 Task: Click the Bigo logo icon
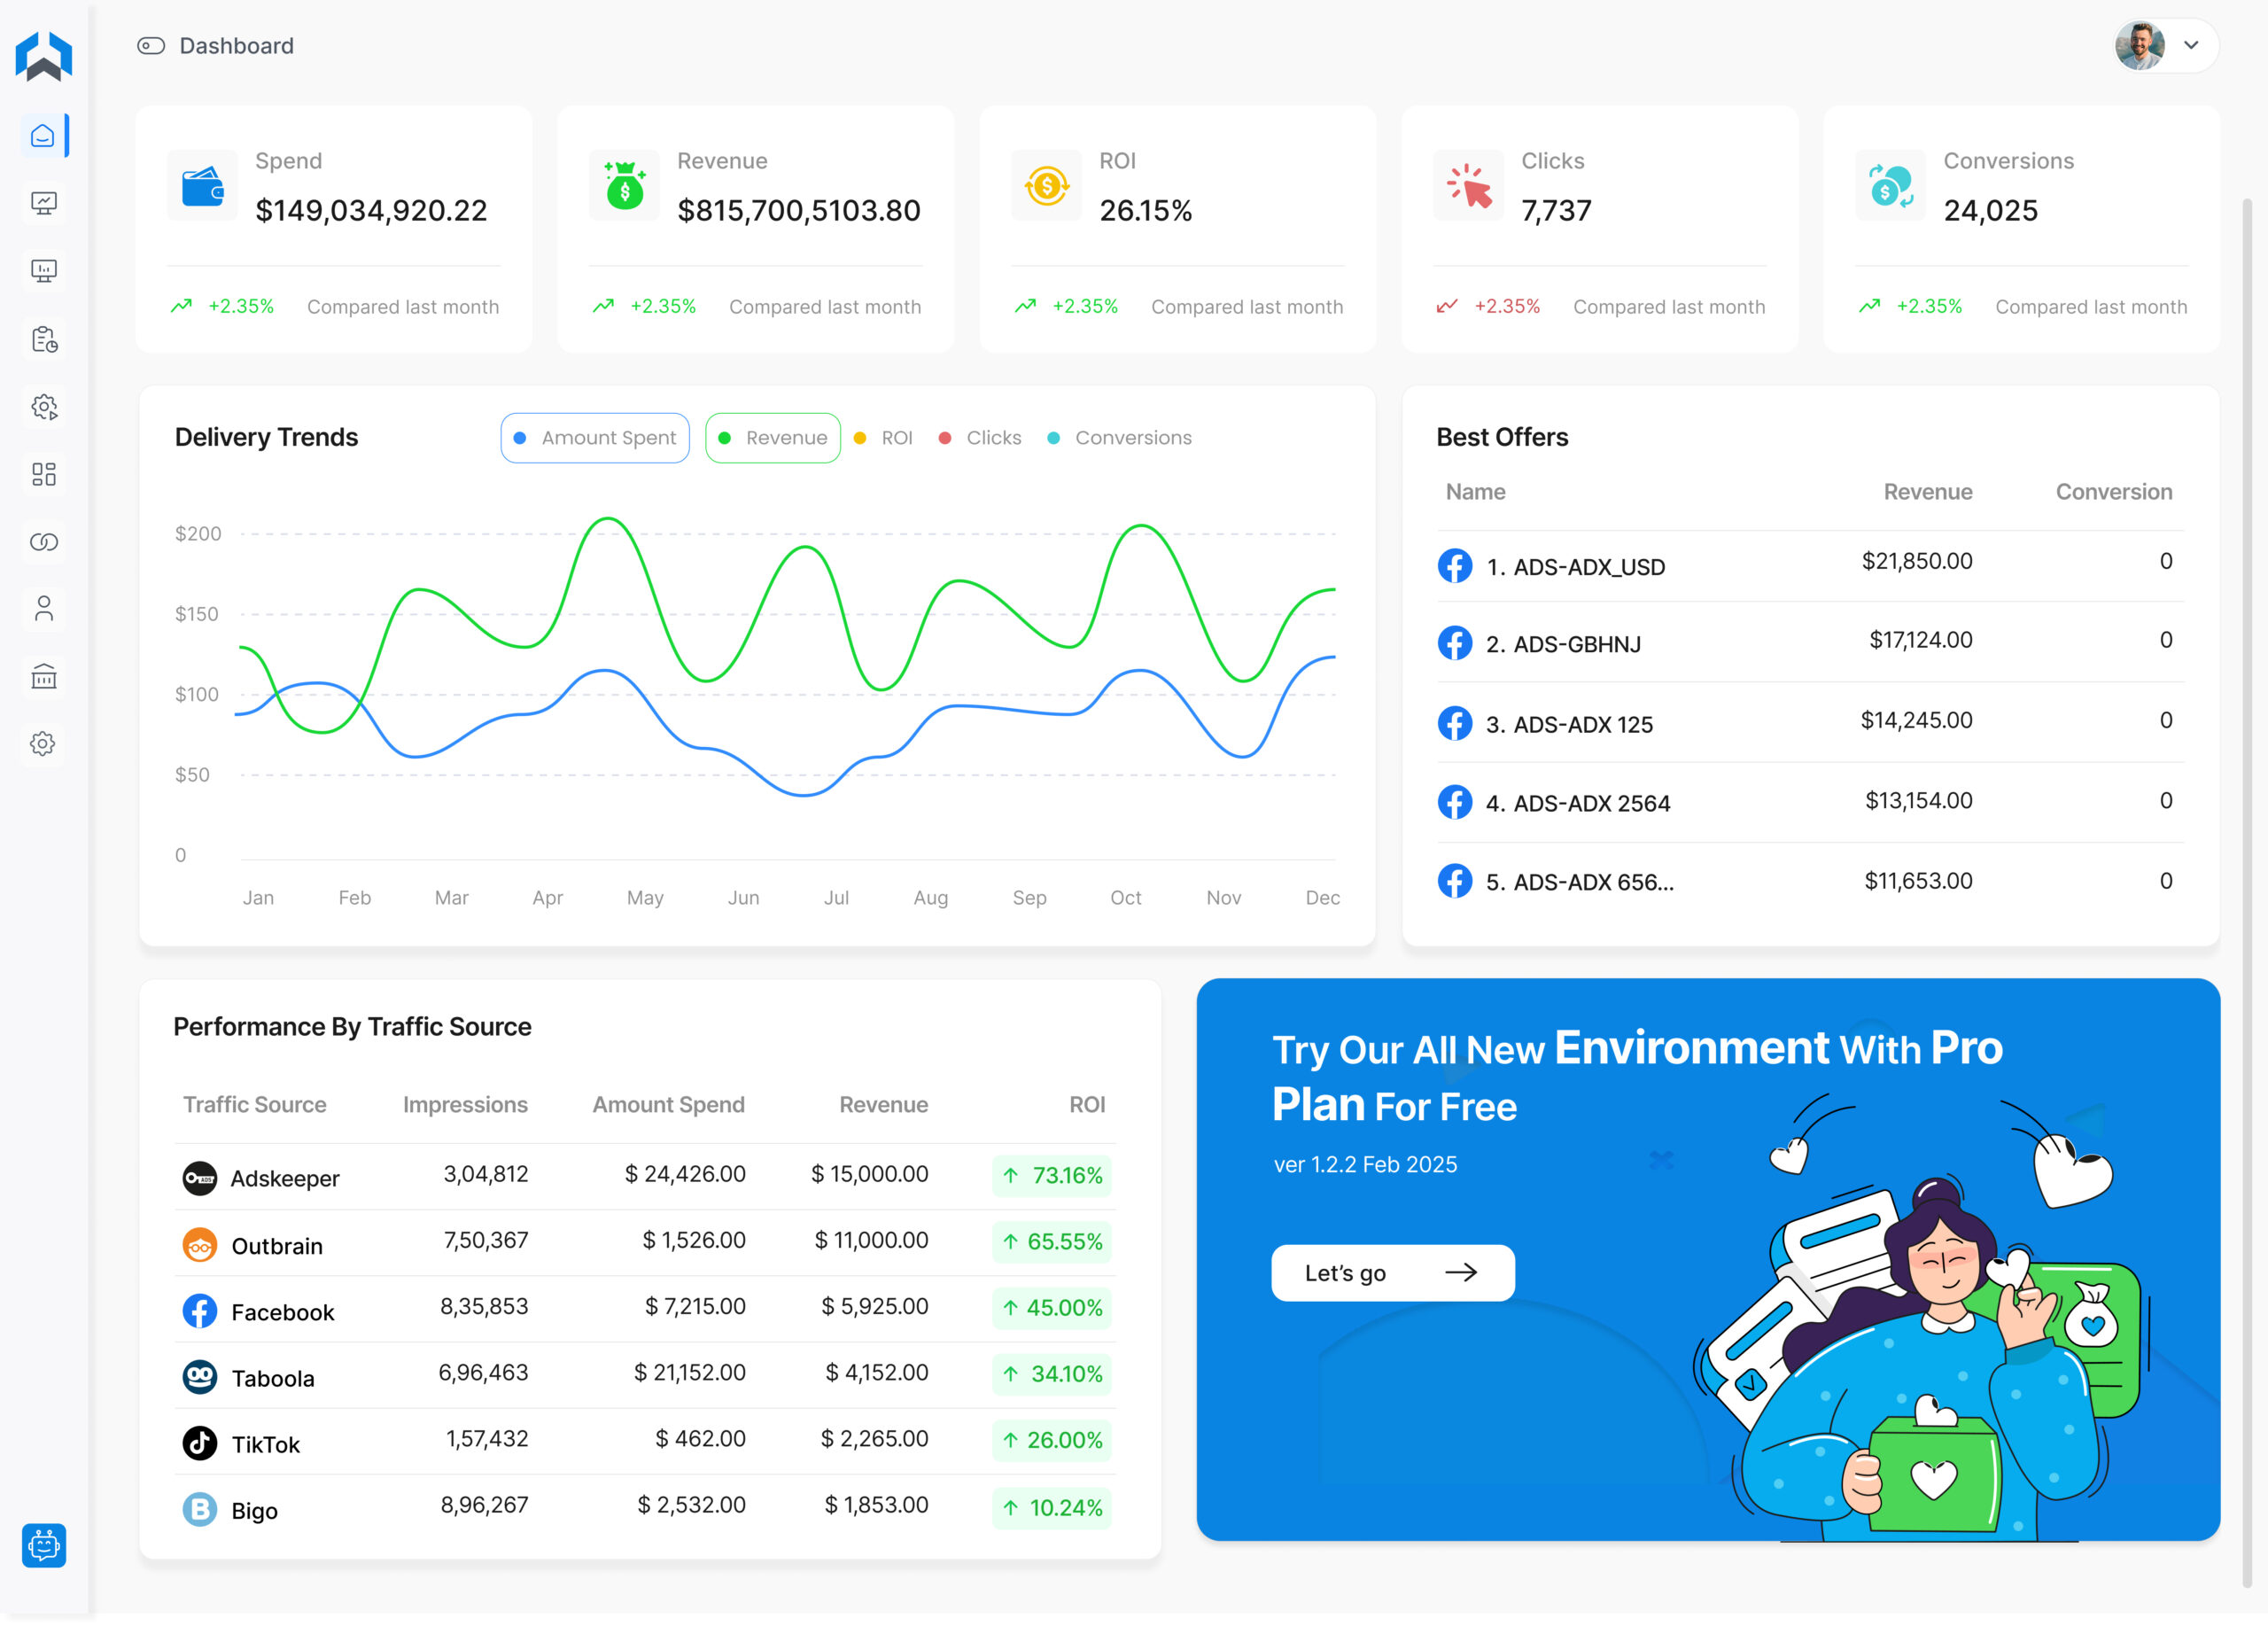point(200,1509)
